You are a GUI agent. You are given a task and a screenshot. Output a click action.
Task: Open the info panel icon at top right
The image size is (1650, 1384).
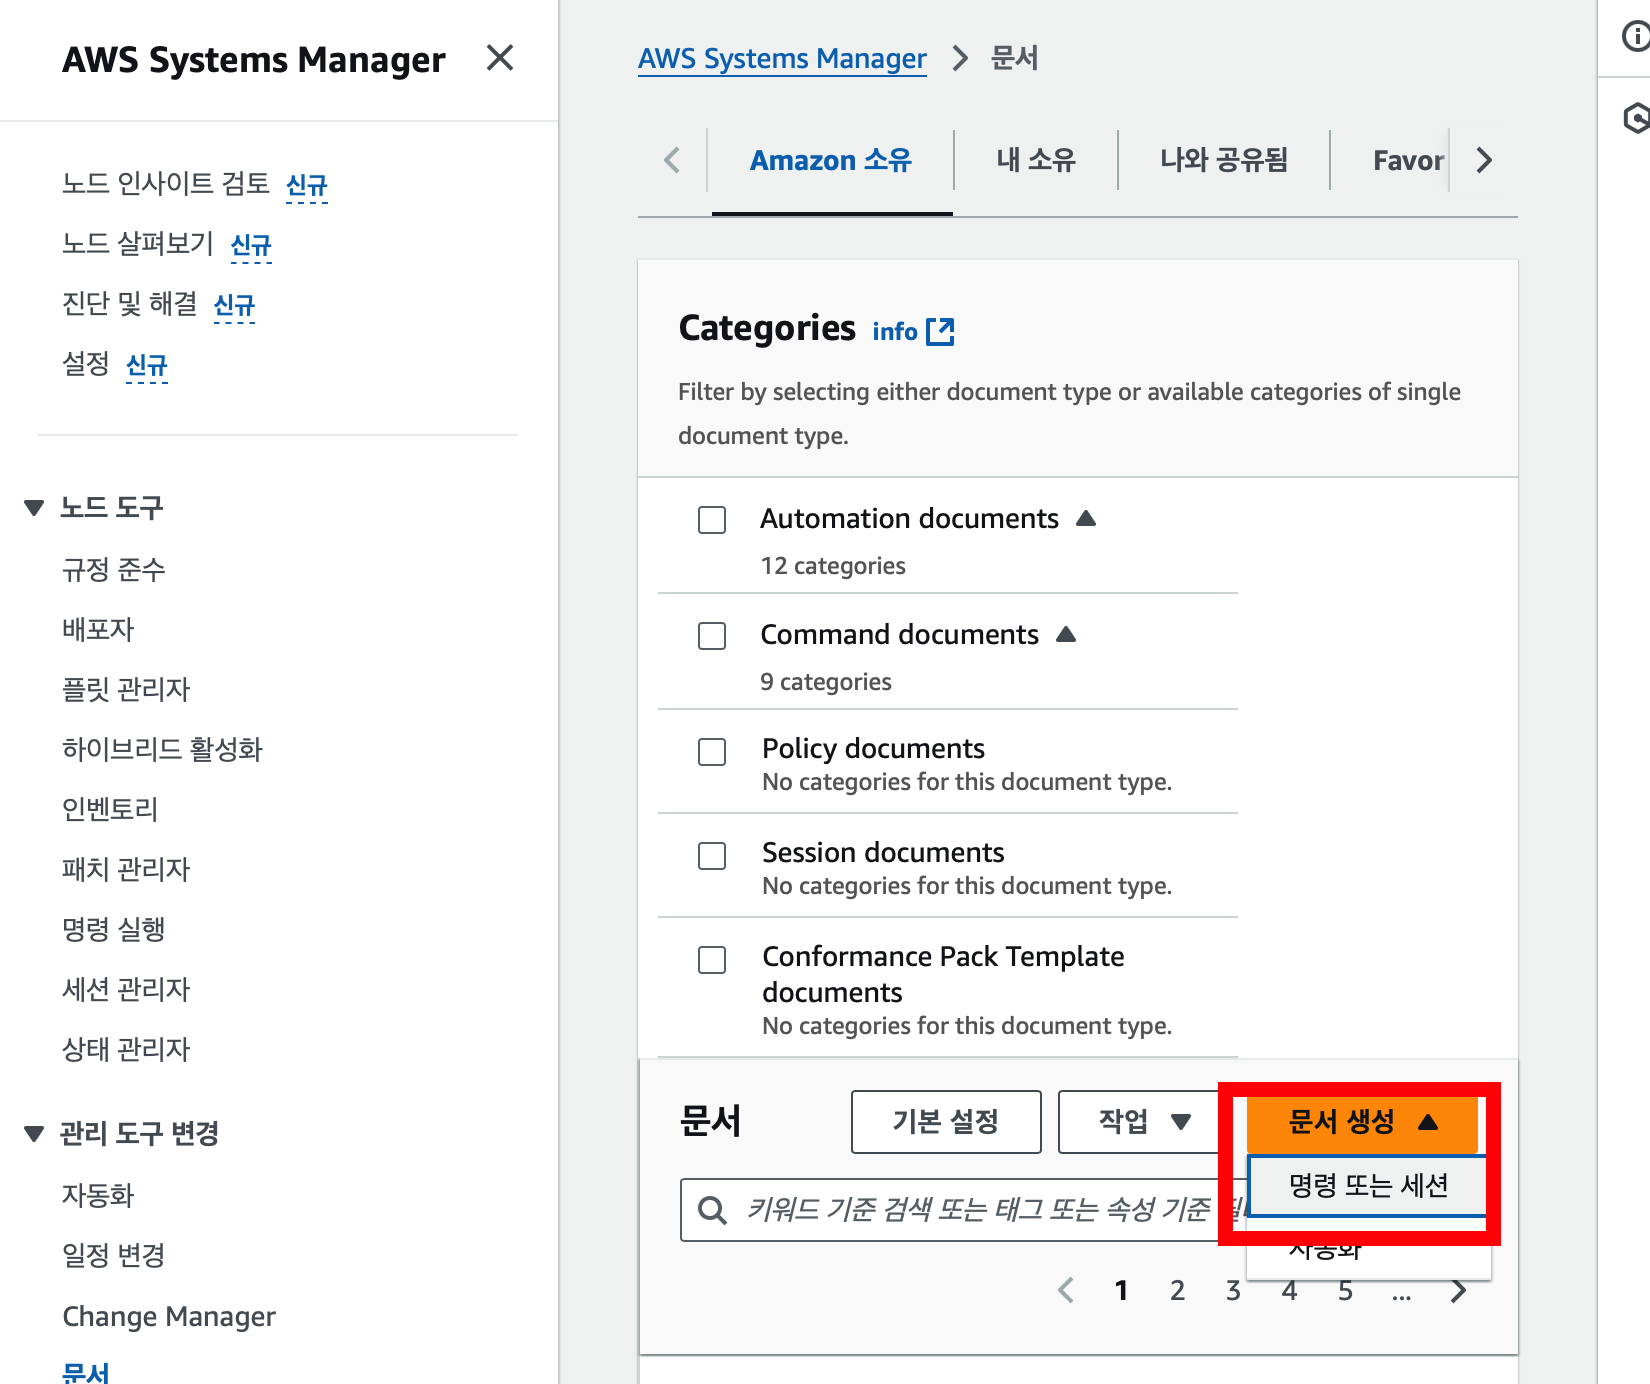coord(1635,37)
